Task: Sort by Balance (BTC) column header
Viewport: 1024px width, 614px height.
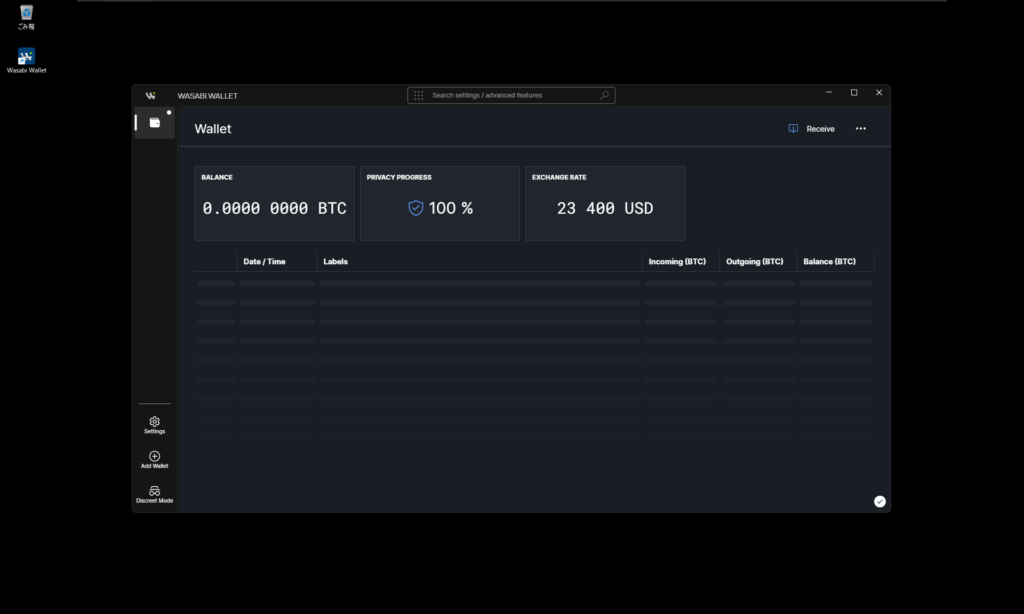Action: 829,261
